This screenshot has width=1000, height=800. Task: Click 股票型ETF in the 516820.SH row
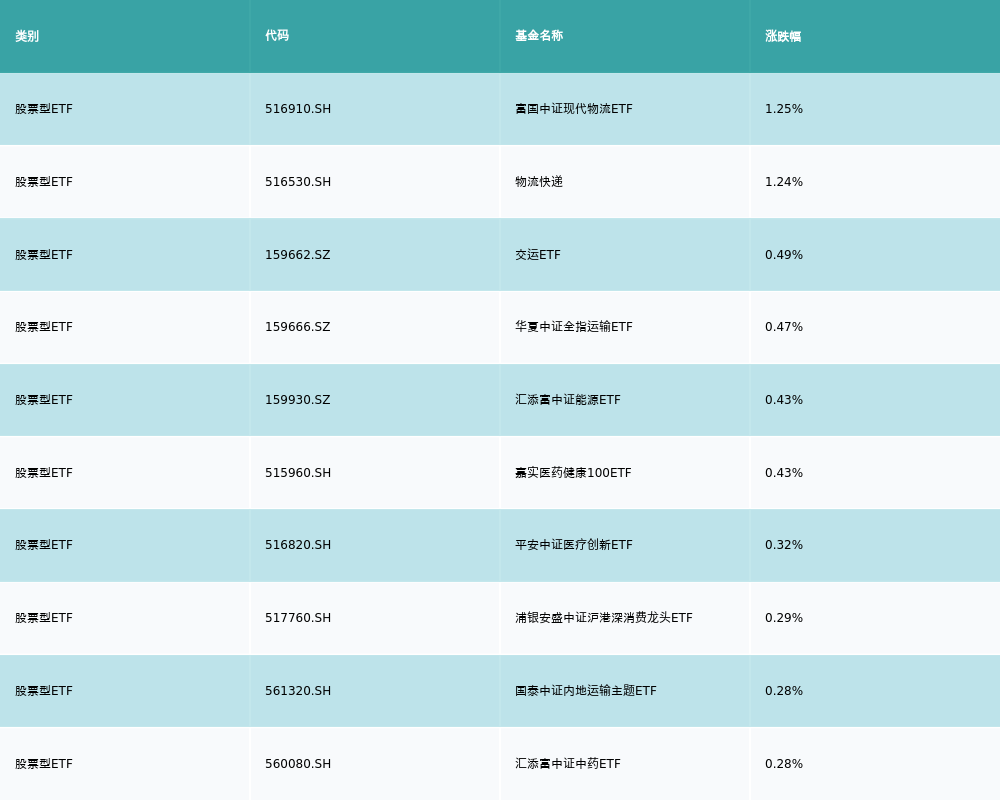click(44, 545)
